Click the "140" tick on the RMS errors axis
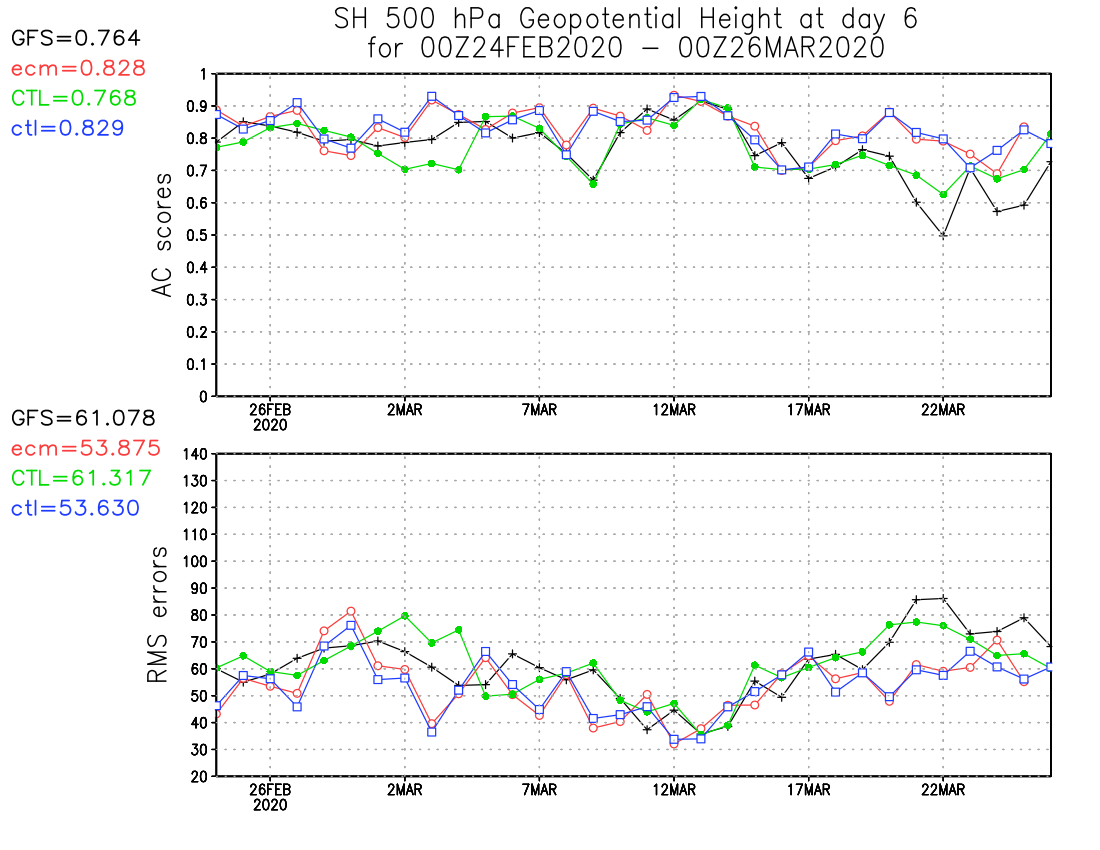The image size is (1100, 850). click(196, 454)
